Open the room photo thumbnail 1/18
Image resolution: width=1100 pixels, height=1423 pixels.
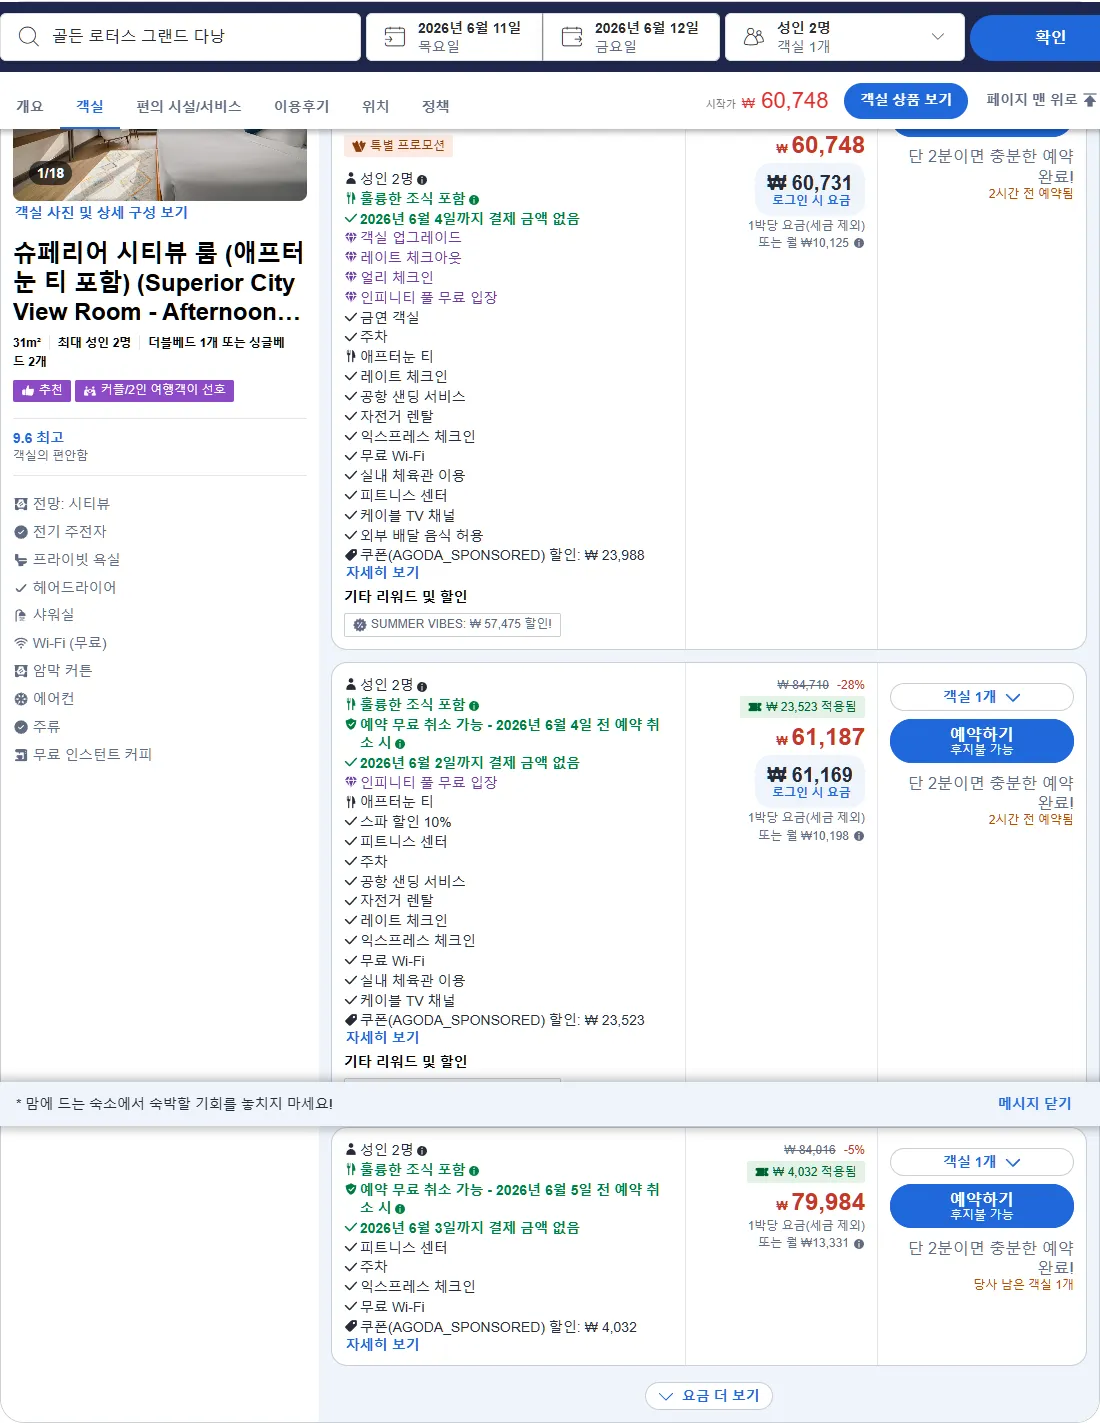160,165
